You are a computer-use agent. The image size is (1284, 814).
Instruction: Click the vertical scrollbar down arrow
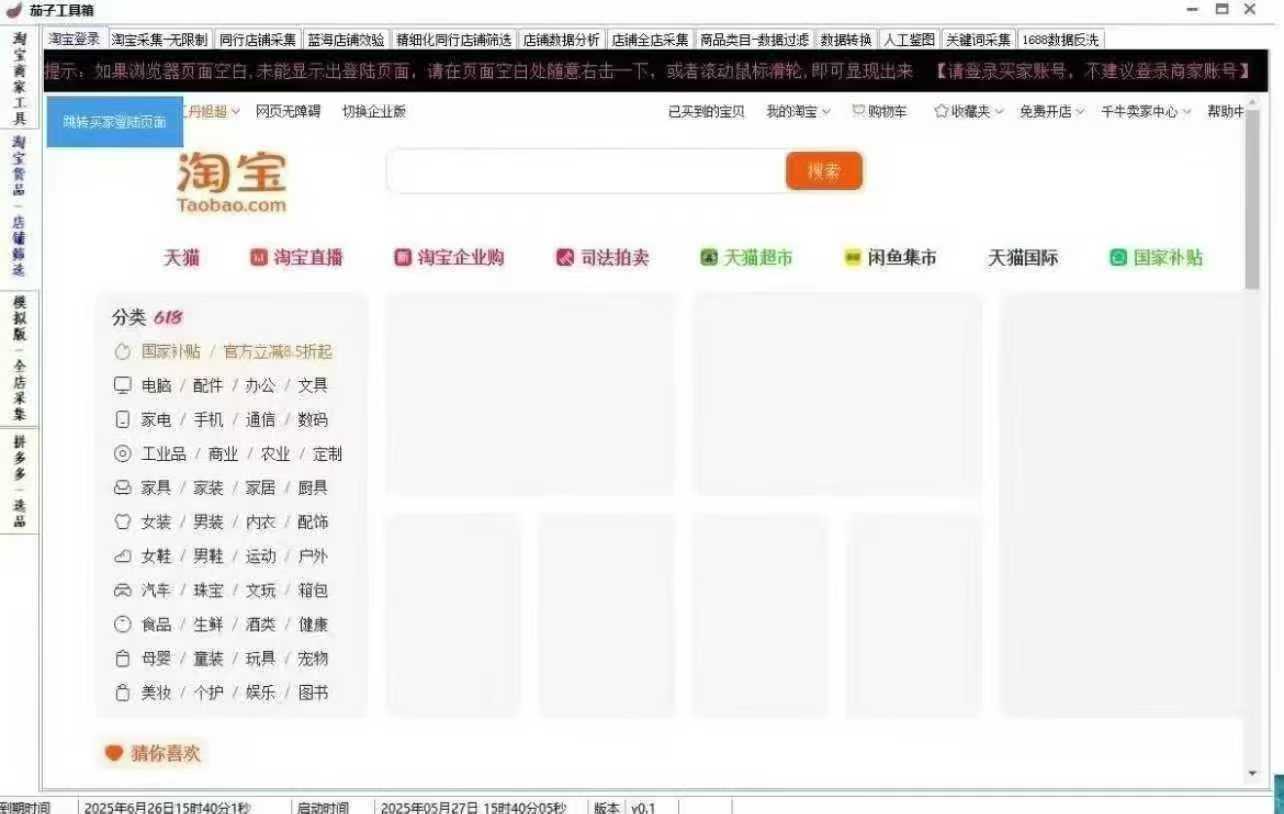tap(1252, 774)
